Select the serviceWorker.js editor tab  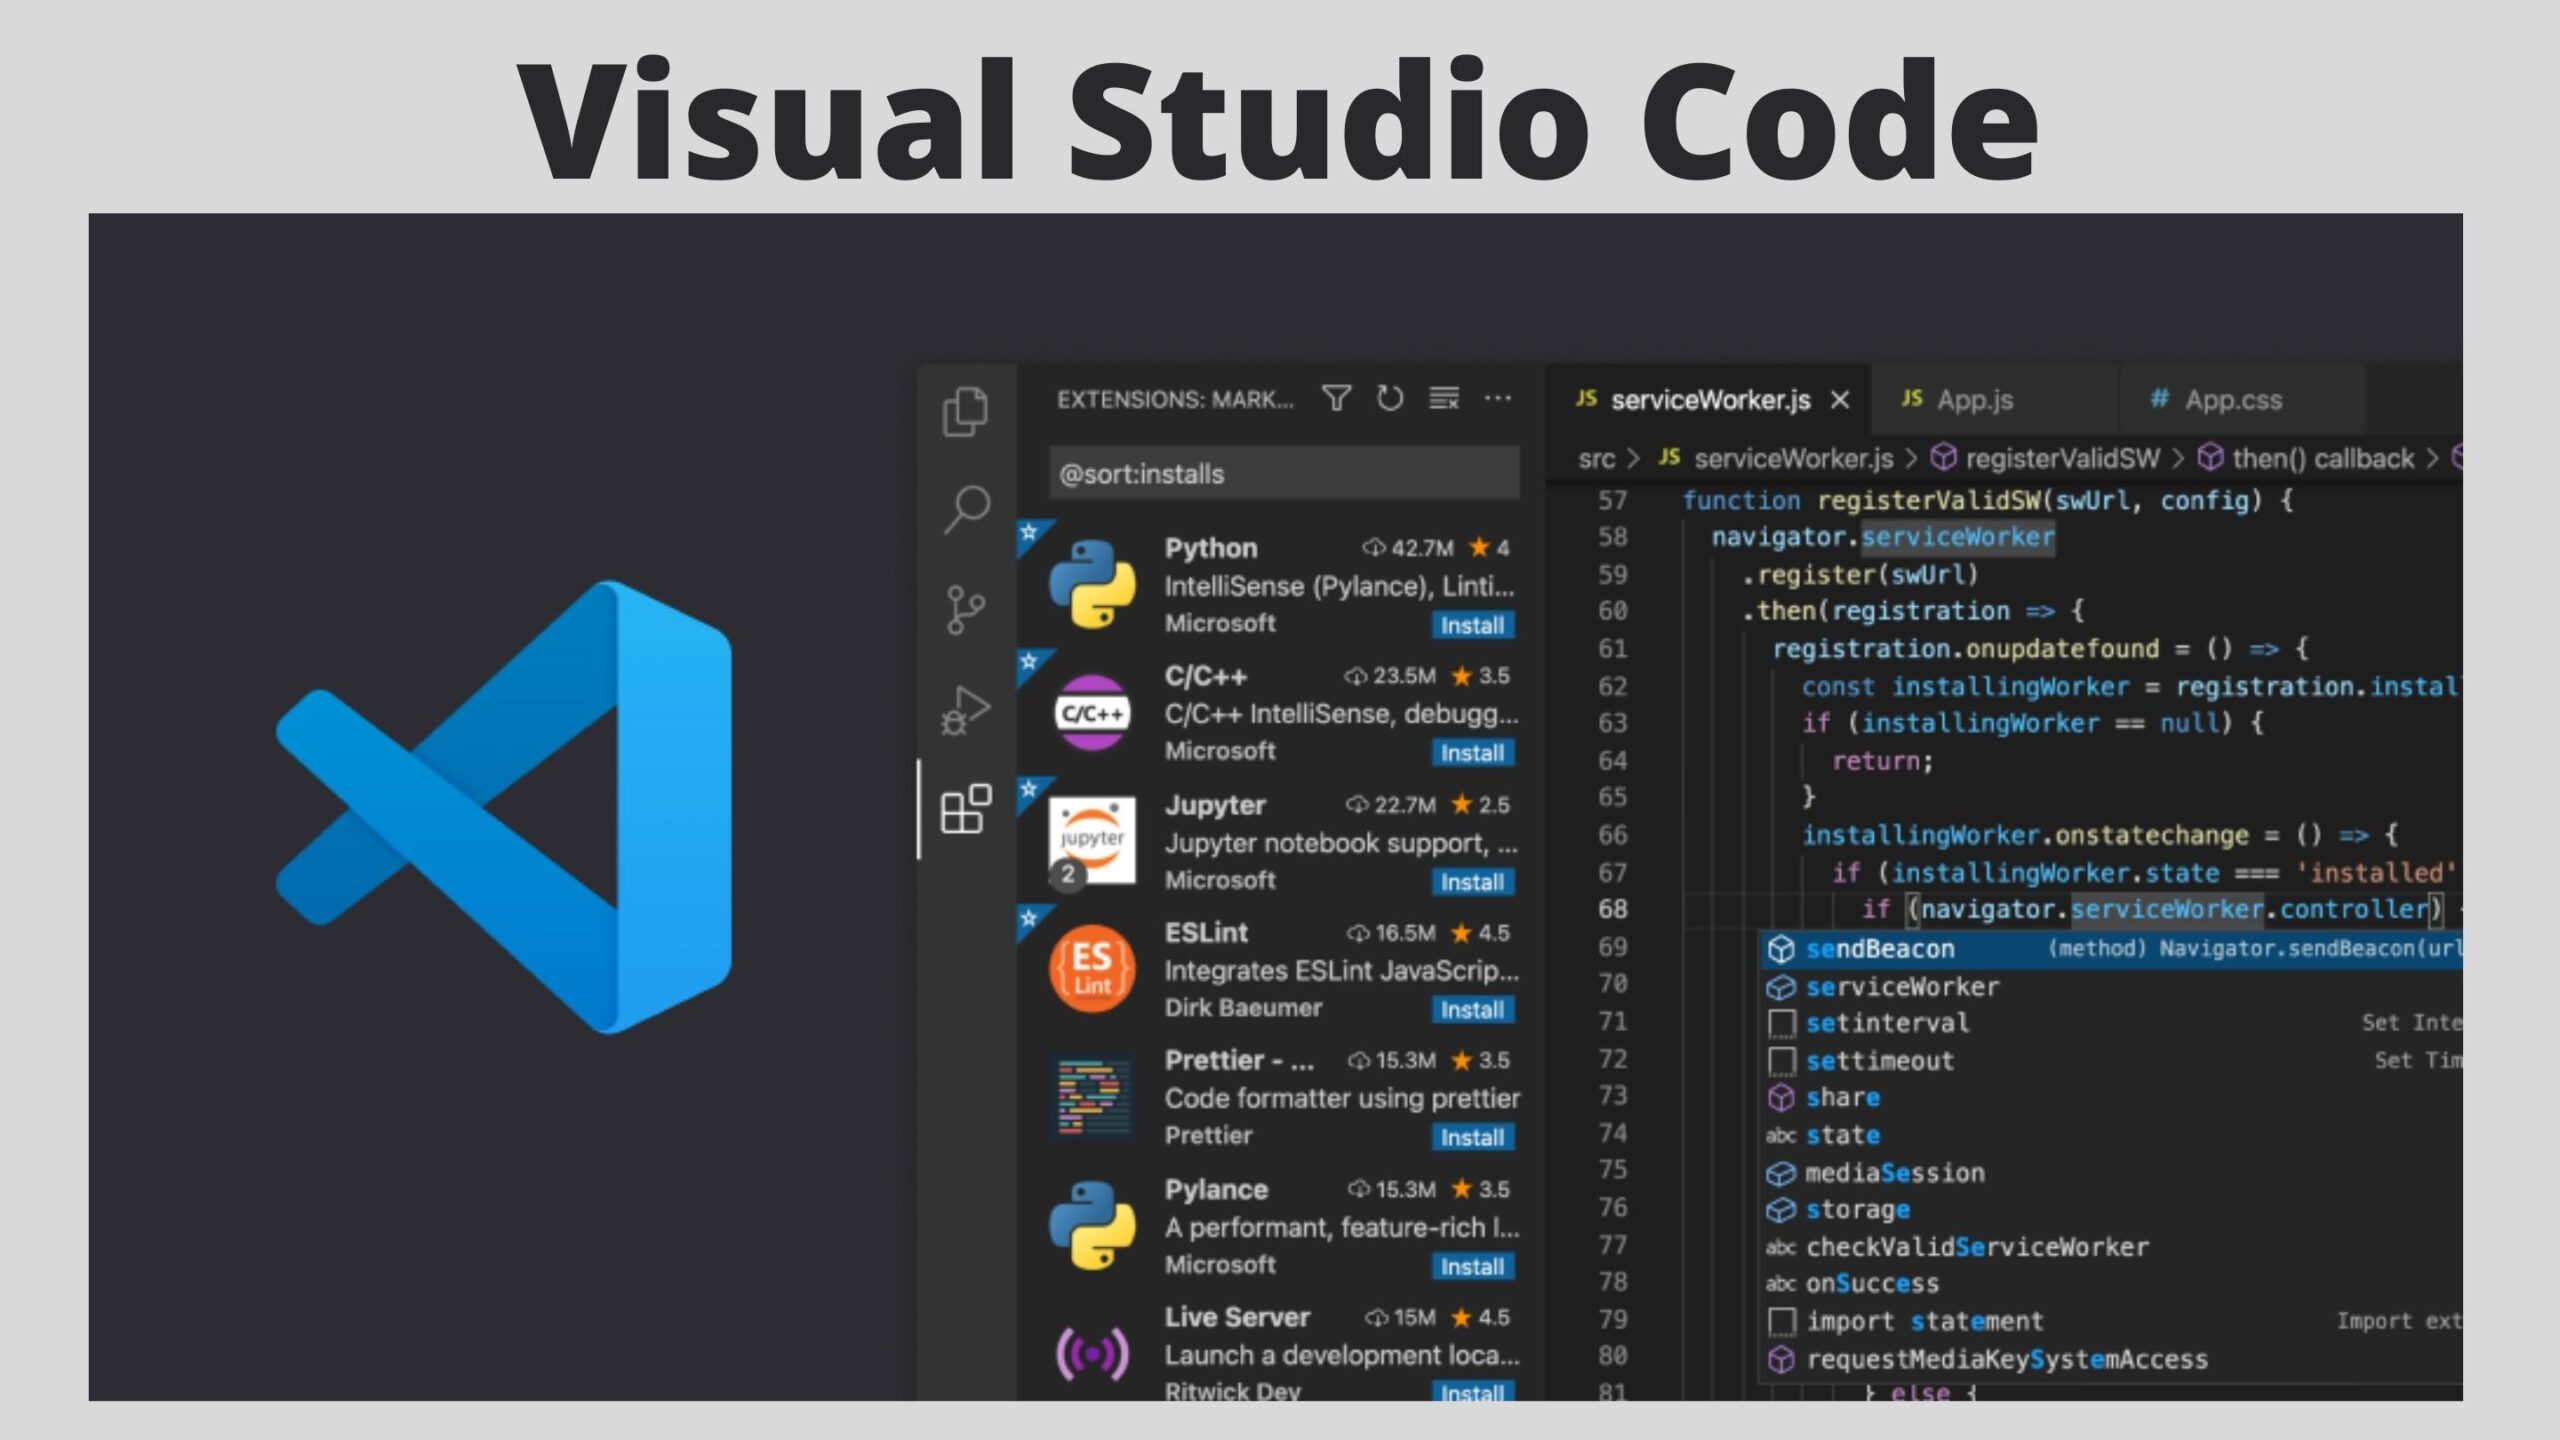point(1707,400)
